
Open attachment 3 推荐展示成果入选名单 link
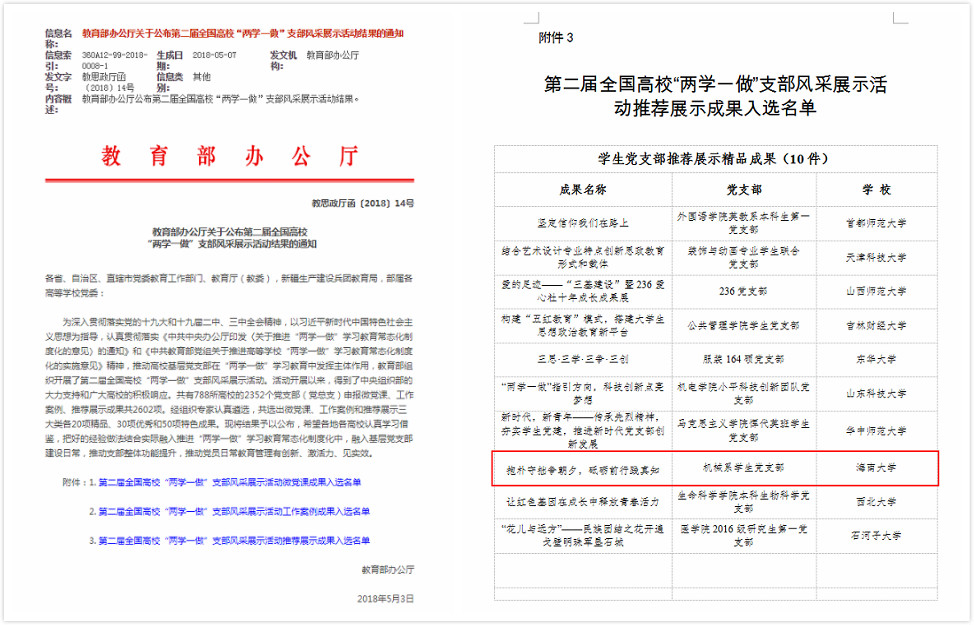point(234,541)
